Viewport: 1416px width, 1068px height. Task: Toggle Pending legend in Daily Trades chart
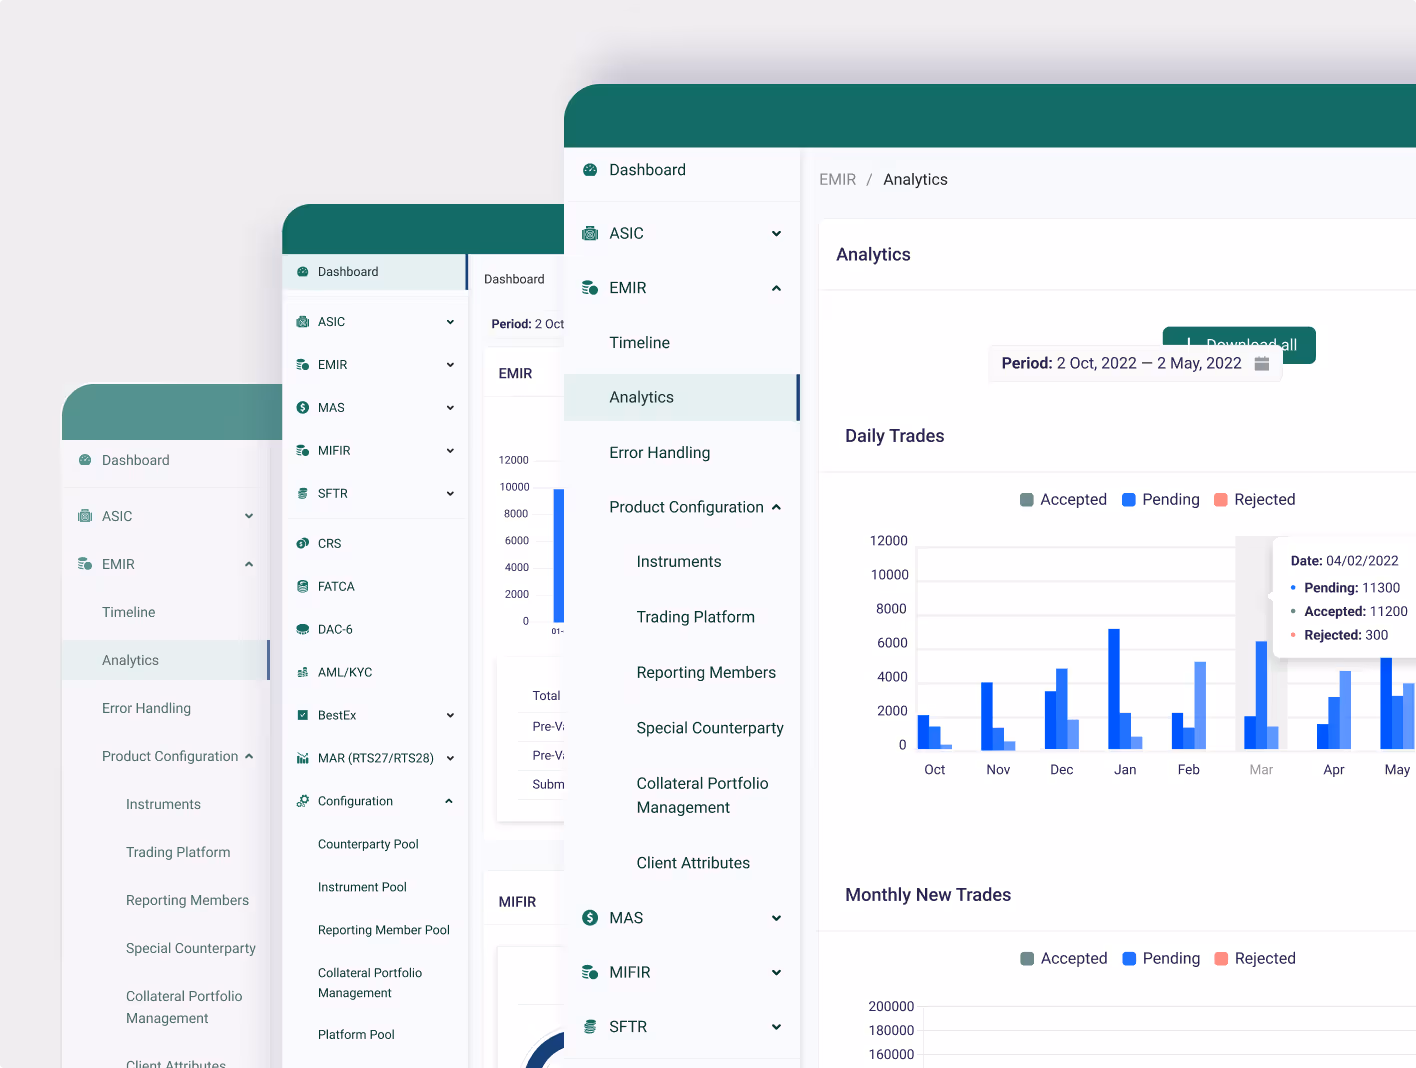[1161, 500]
